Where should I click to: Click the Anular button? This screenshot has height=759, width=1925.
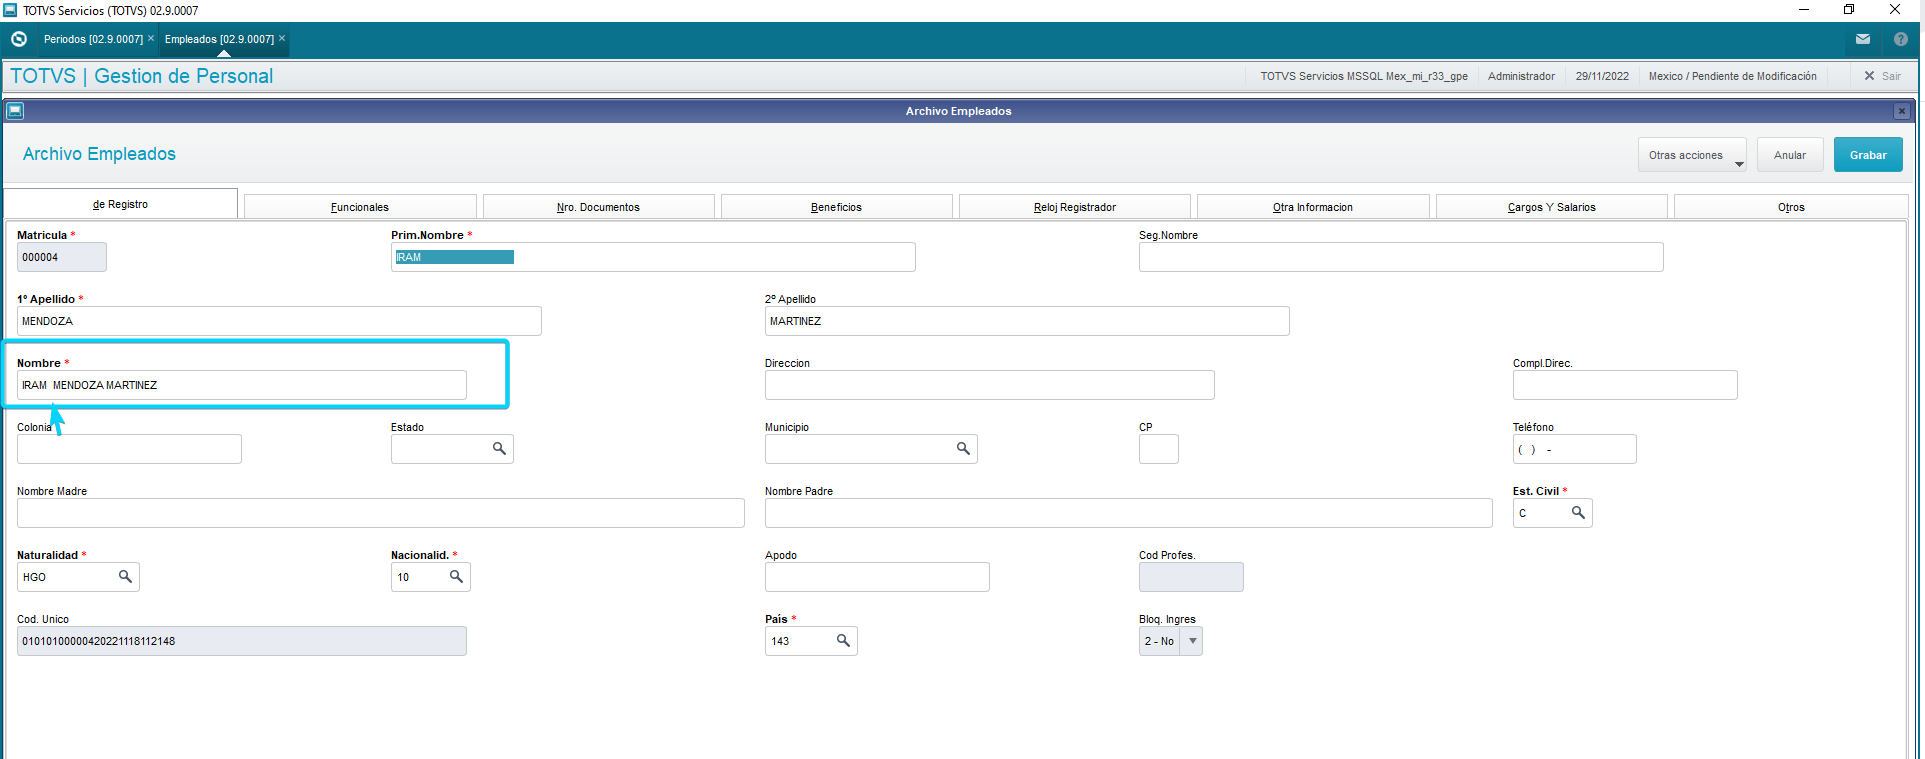click(x=1790, y=155)
